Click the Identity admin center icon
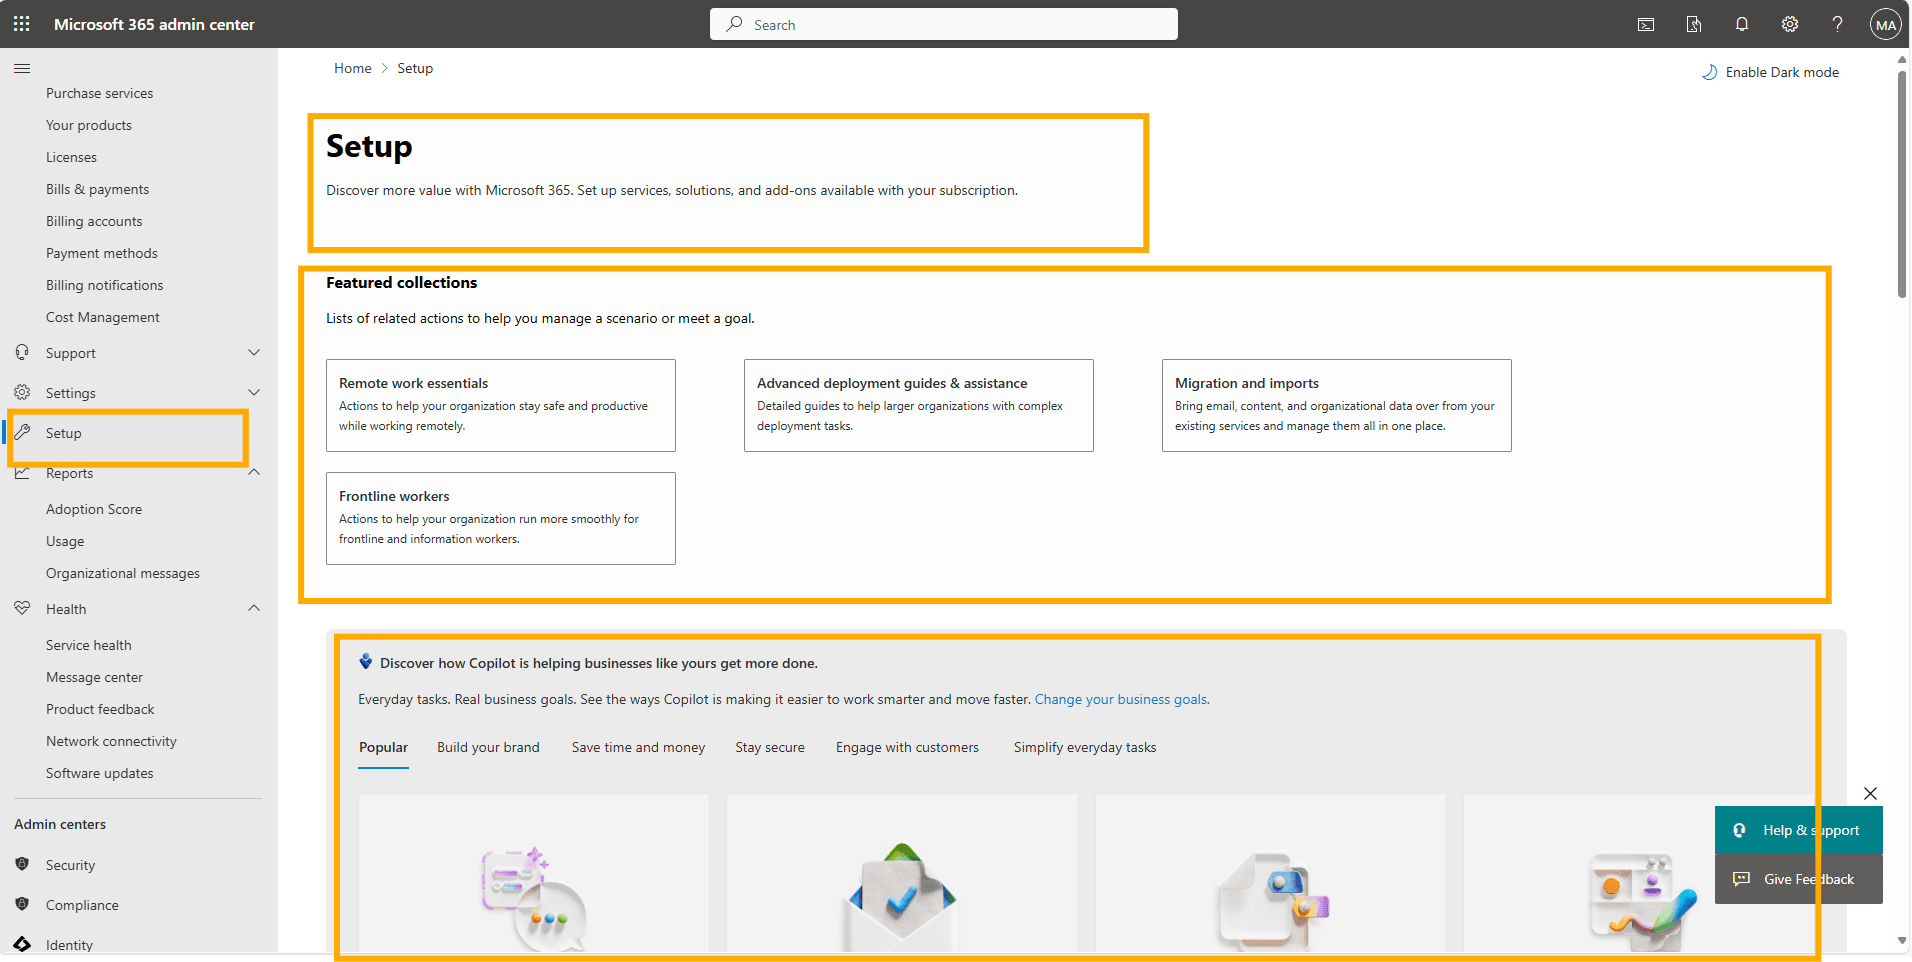Screen dimensions: 1912x962 point(22,944)
